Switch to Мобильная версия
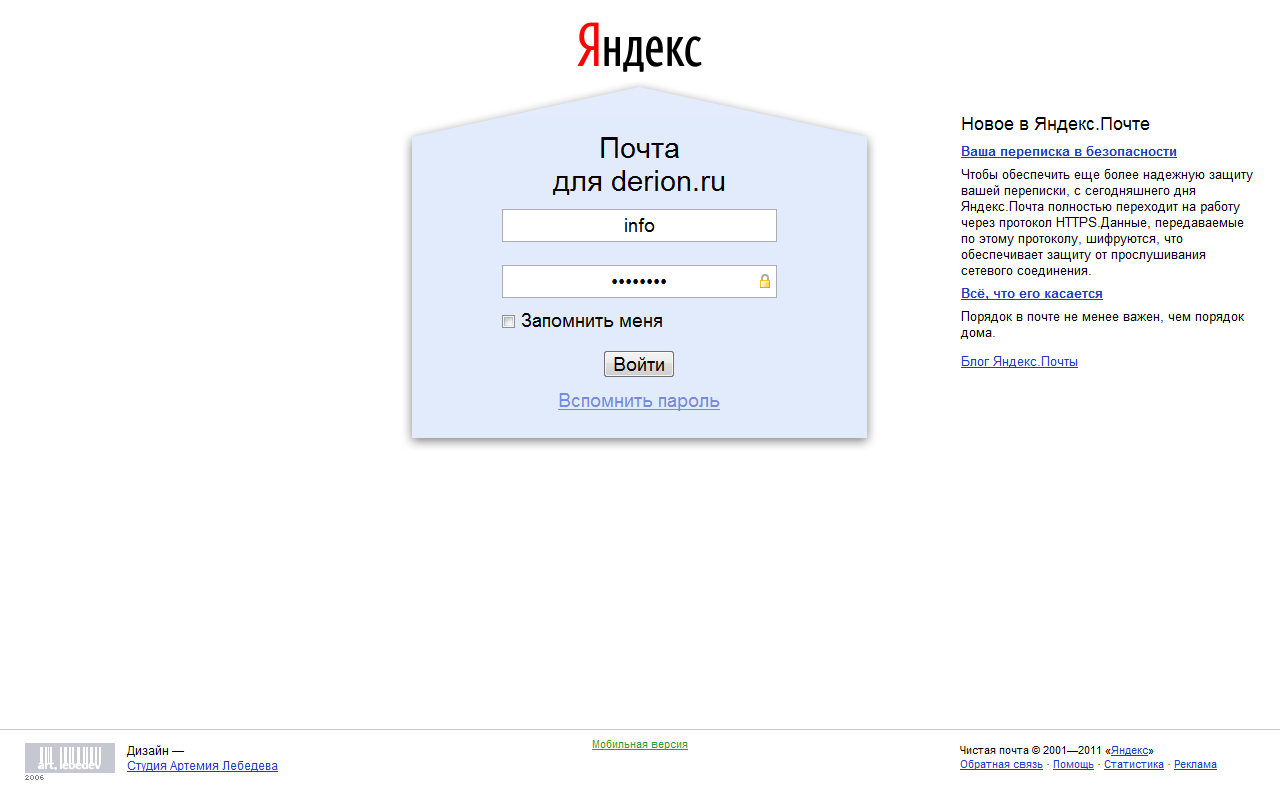Image resolution: width=1280 pixels, height=800 pixels. coord(639,744)
